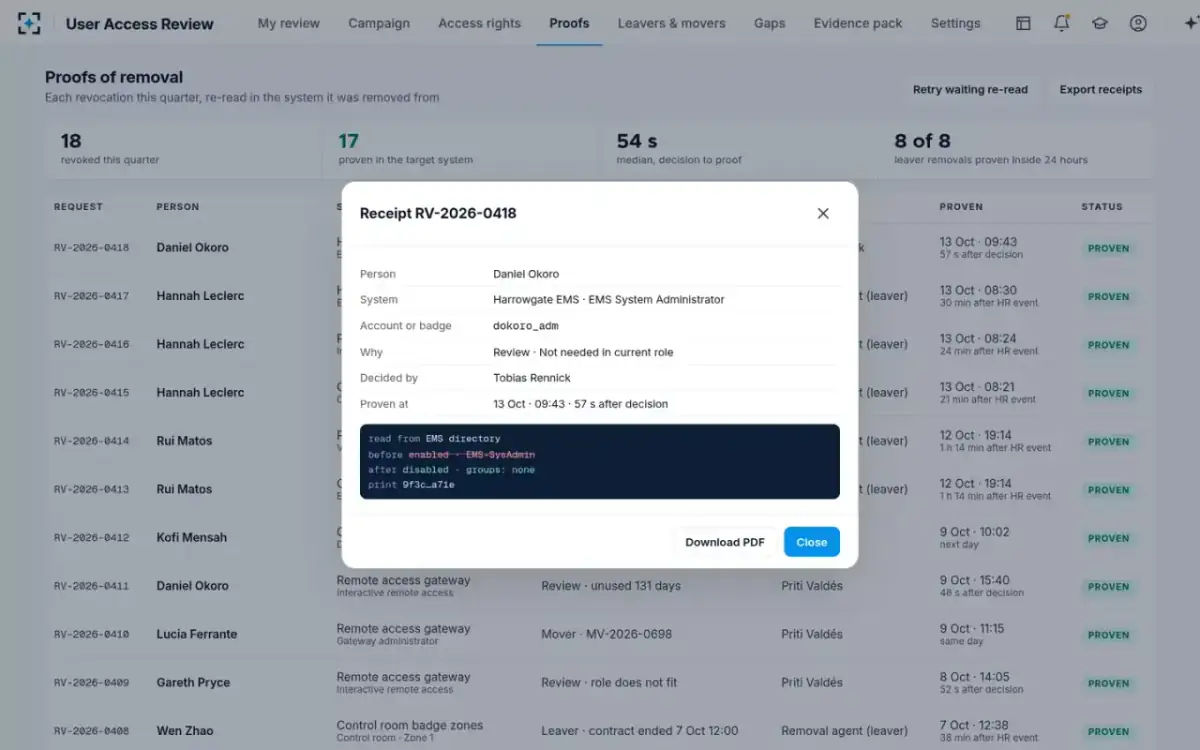Screen dimensions: 1200x750
Task: Click 'Tobias Rennick' in the receipt
Action: coord(532,378)
